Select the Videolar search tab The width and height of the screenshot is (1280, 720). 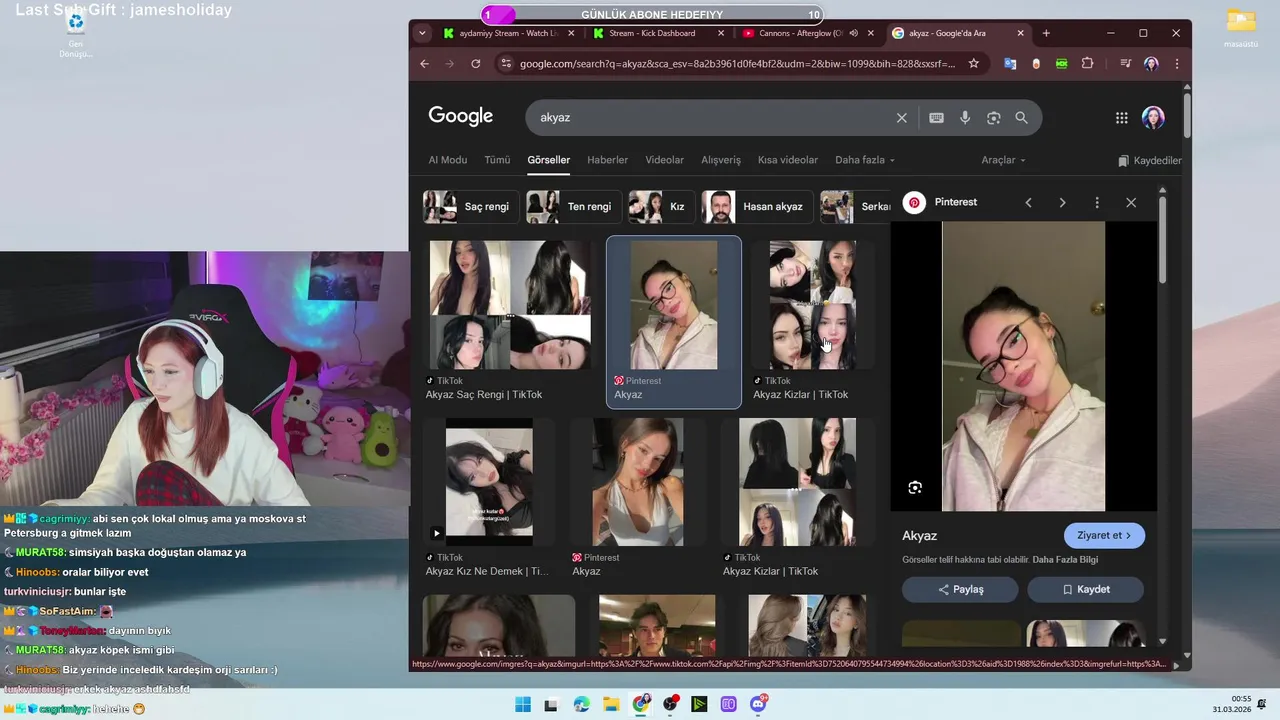point(664,160)
